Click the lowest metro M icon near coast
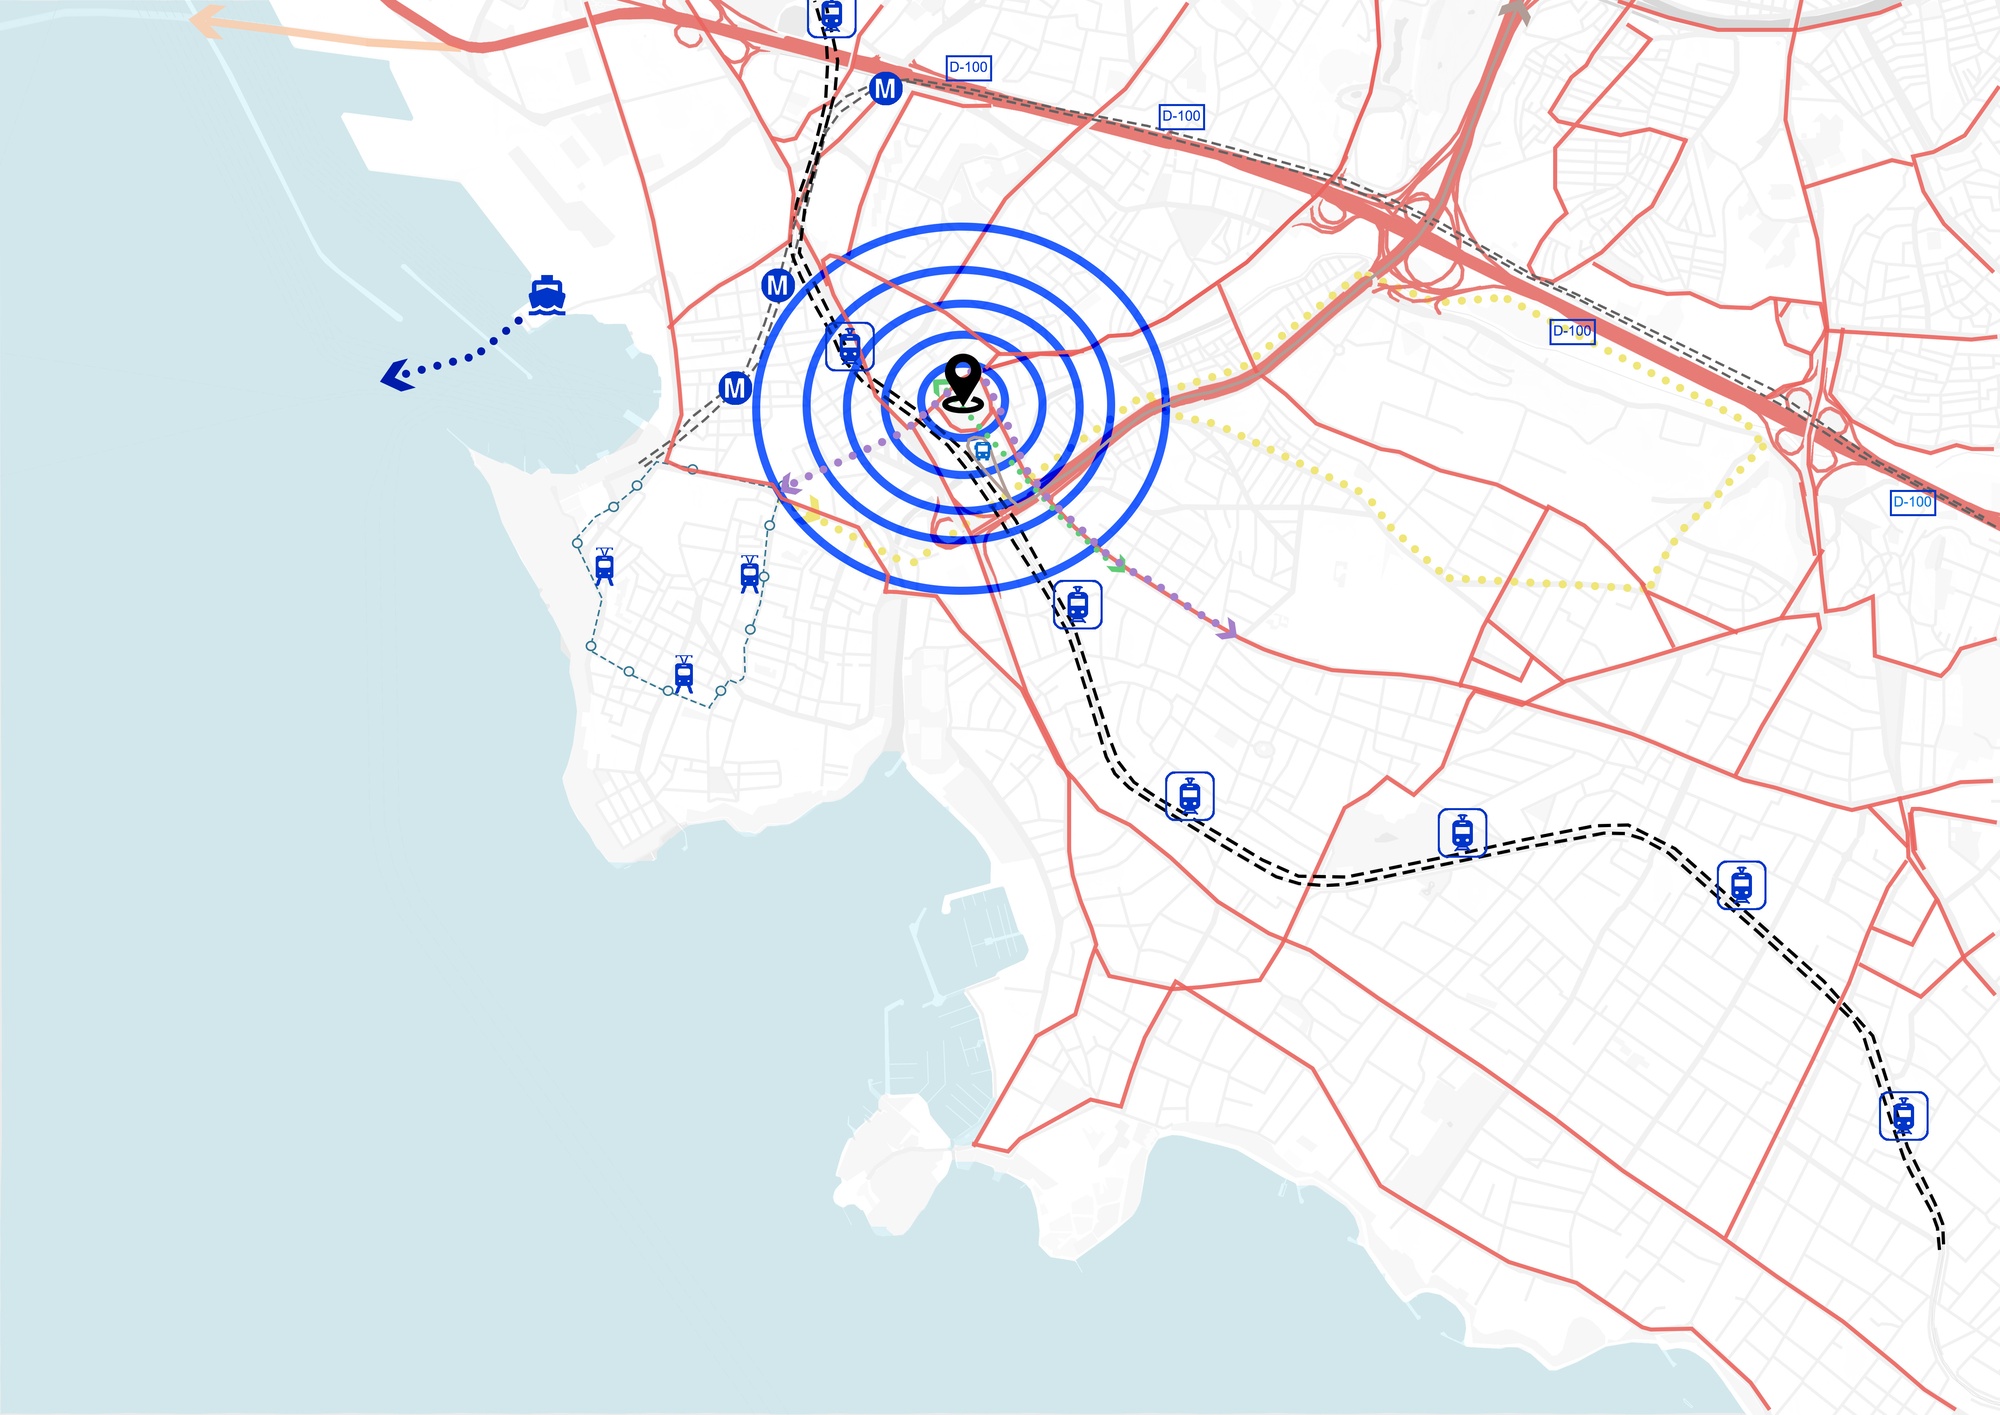 coord(735,388)
